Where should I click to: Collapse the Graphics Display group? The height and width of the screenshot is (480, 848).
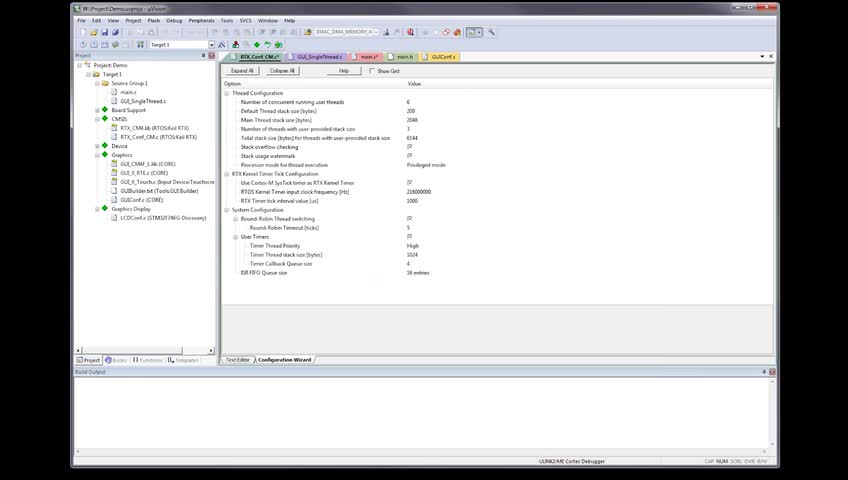click(97, 209)
